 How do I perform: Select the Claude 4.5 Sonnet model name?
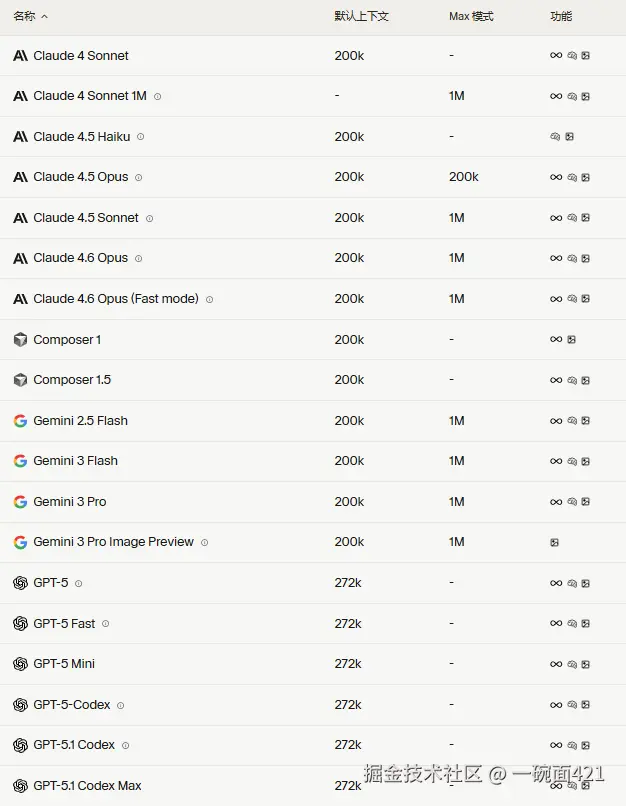click(x=86, y=218)
